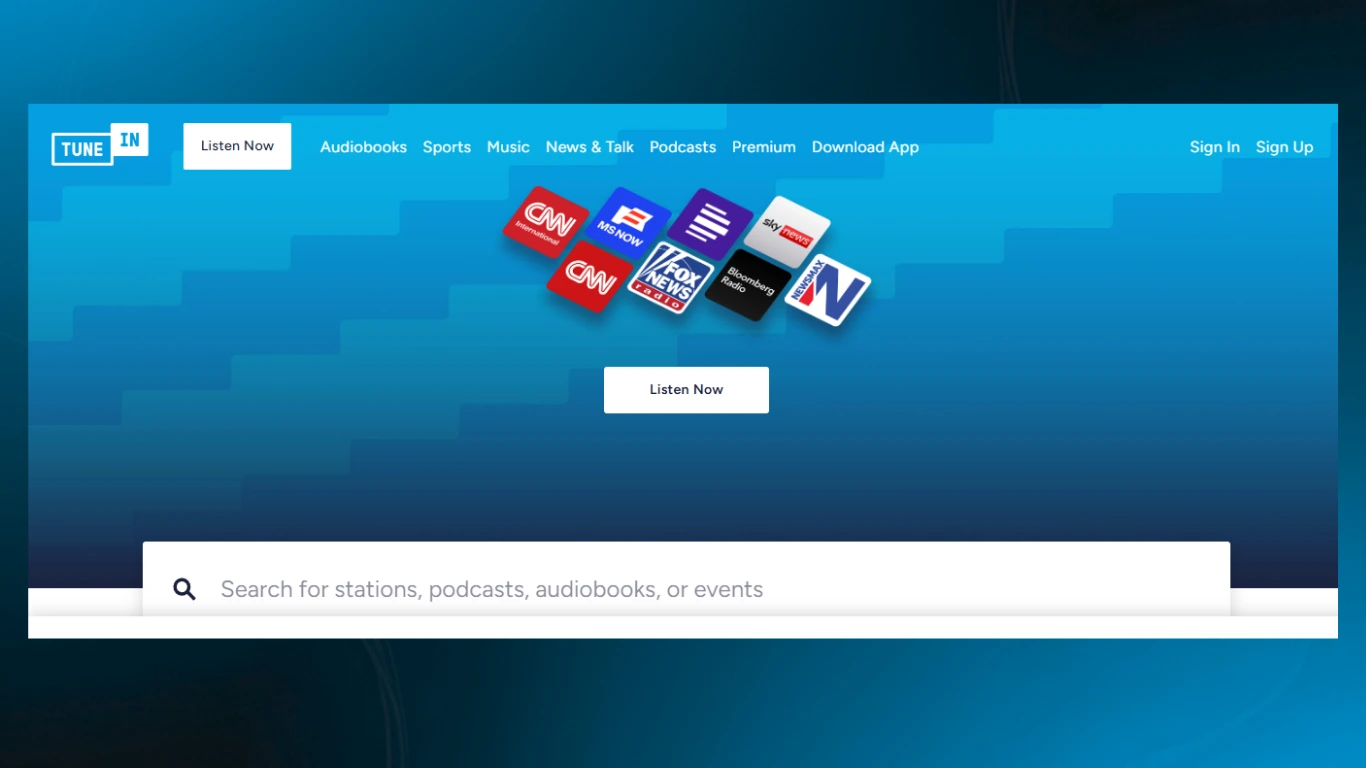Viewport: 1366px width, 768px height.
Task: Click the red CNN tile without subtitle
Action: click(x=590, y=277)
